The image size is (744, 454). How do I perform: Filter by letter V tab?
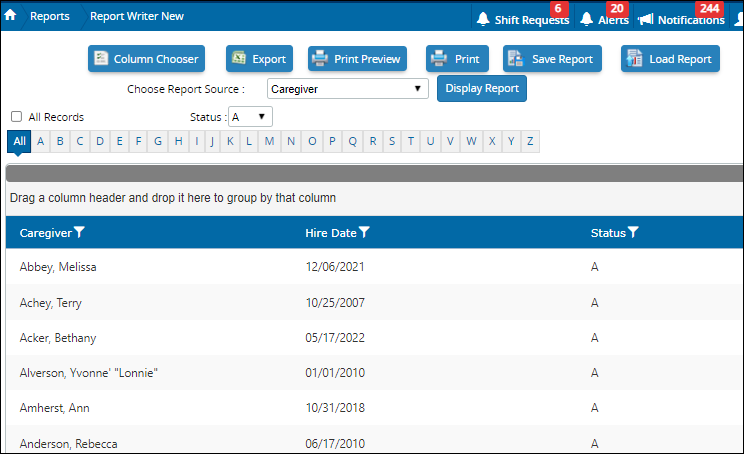coord(450,141)
